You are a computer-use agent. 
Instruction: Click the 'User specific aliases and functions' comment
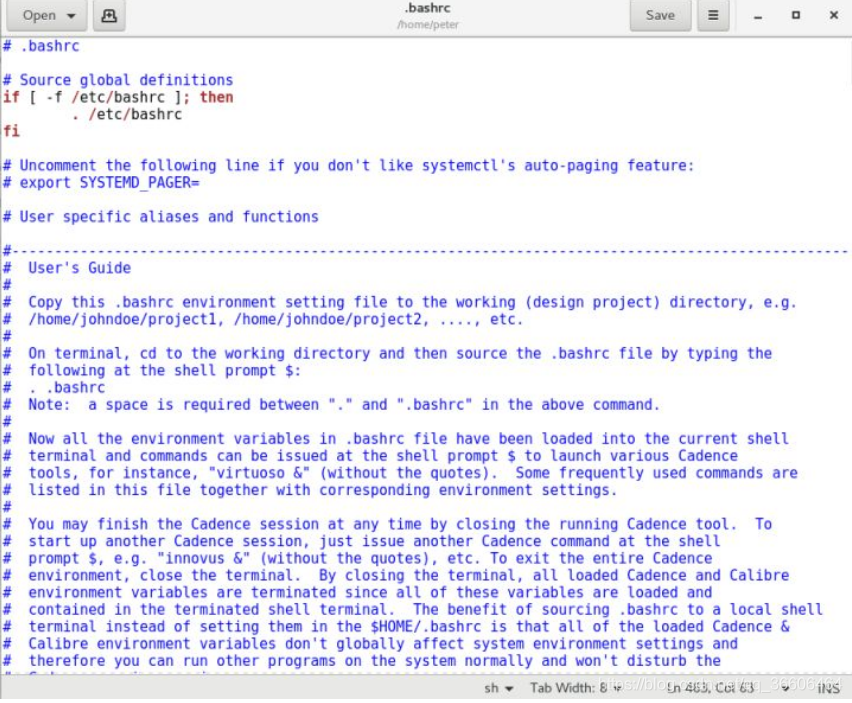click(168, 216)
